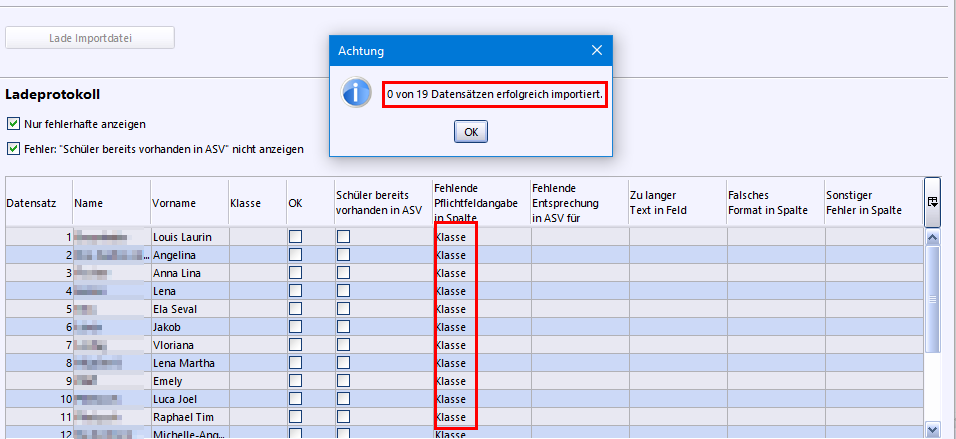Image resolution: width=956 pixels, height=439 pixels.
Task: Click the Lade Importdatei button
Action: 90,38
